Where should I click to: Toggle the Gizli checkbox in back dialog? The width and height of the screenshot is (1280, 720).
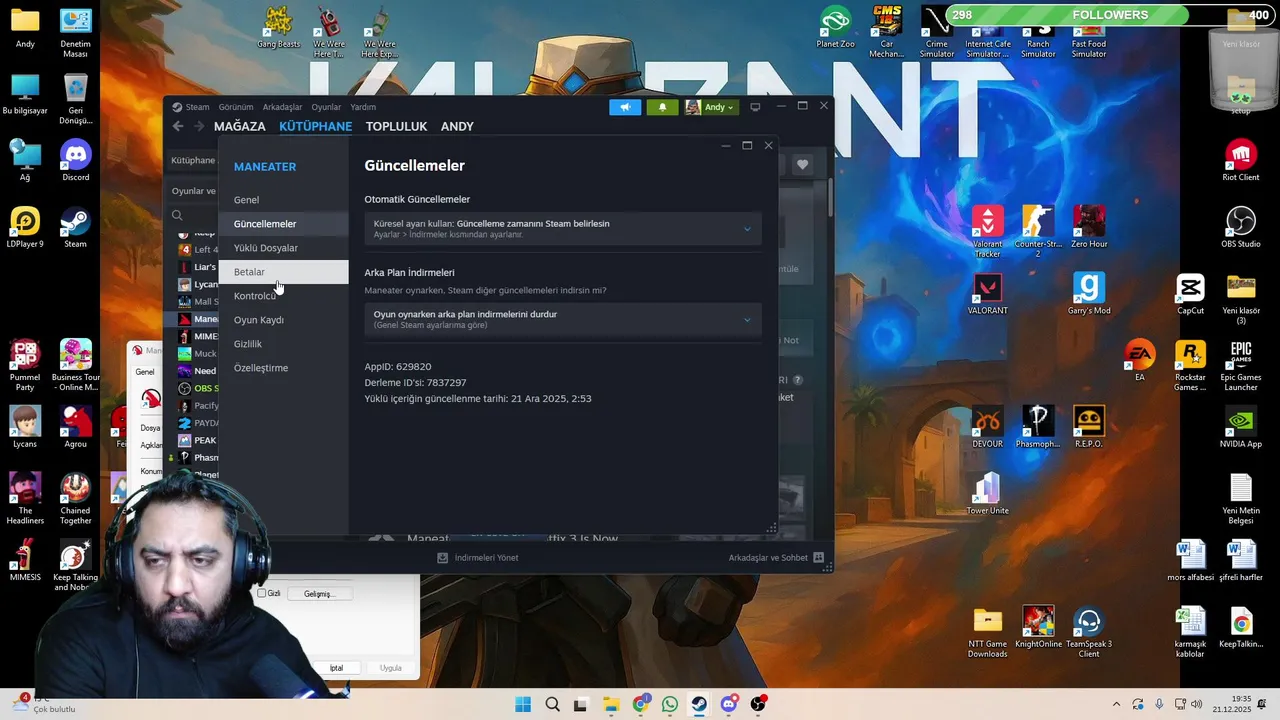click(x=262, y=594)
